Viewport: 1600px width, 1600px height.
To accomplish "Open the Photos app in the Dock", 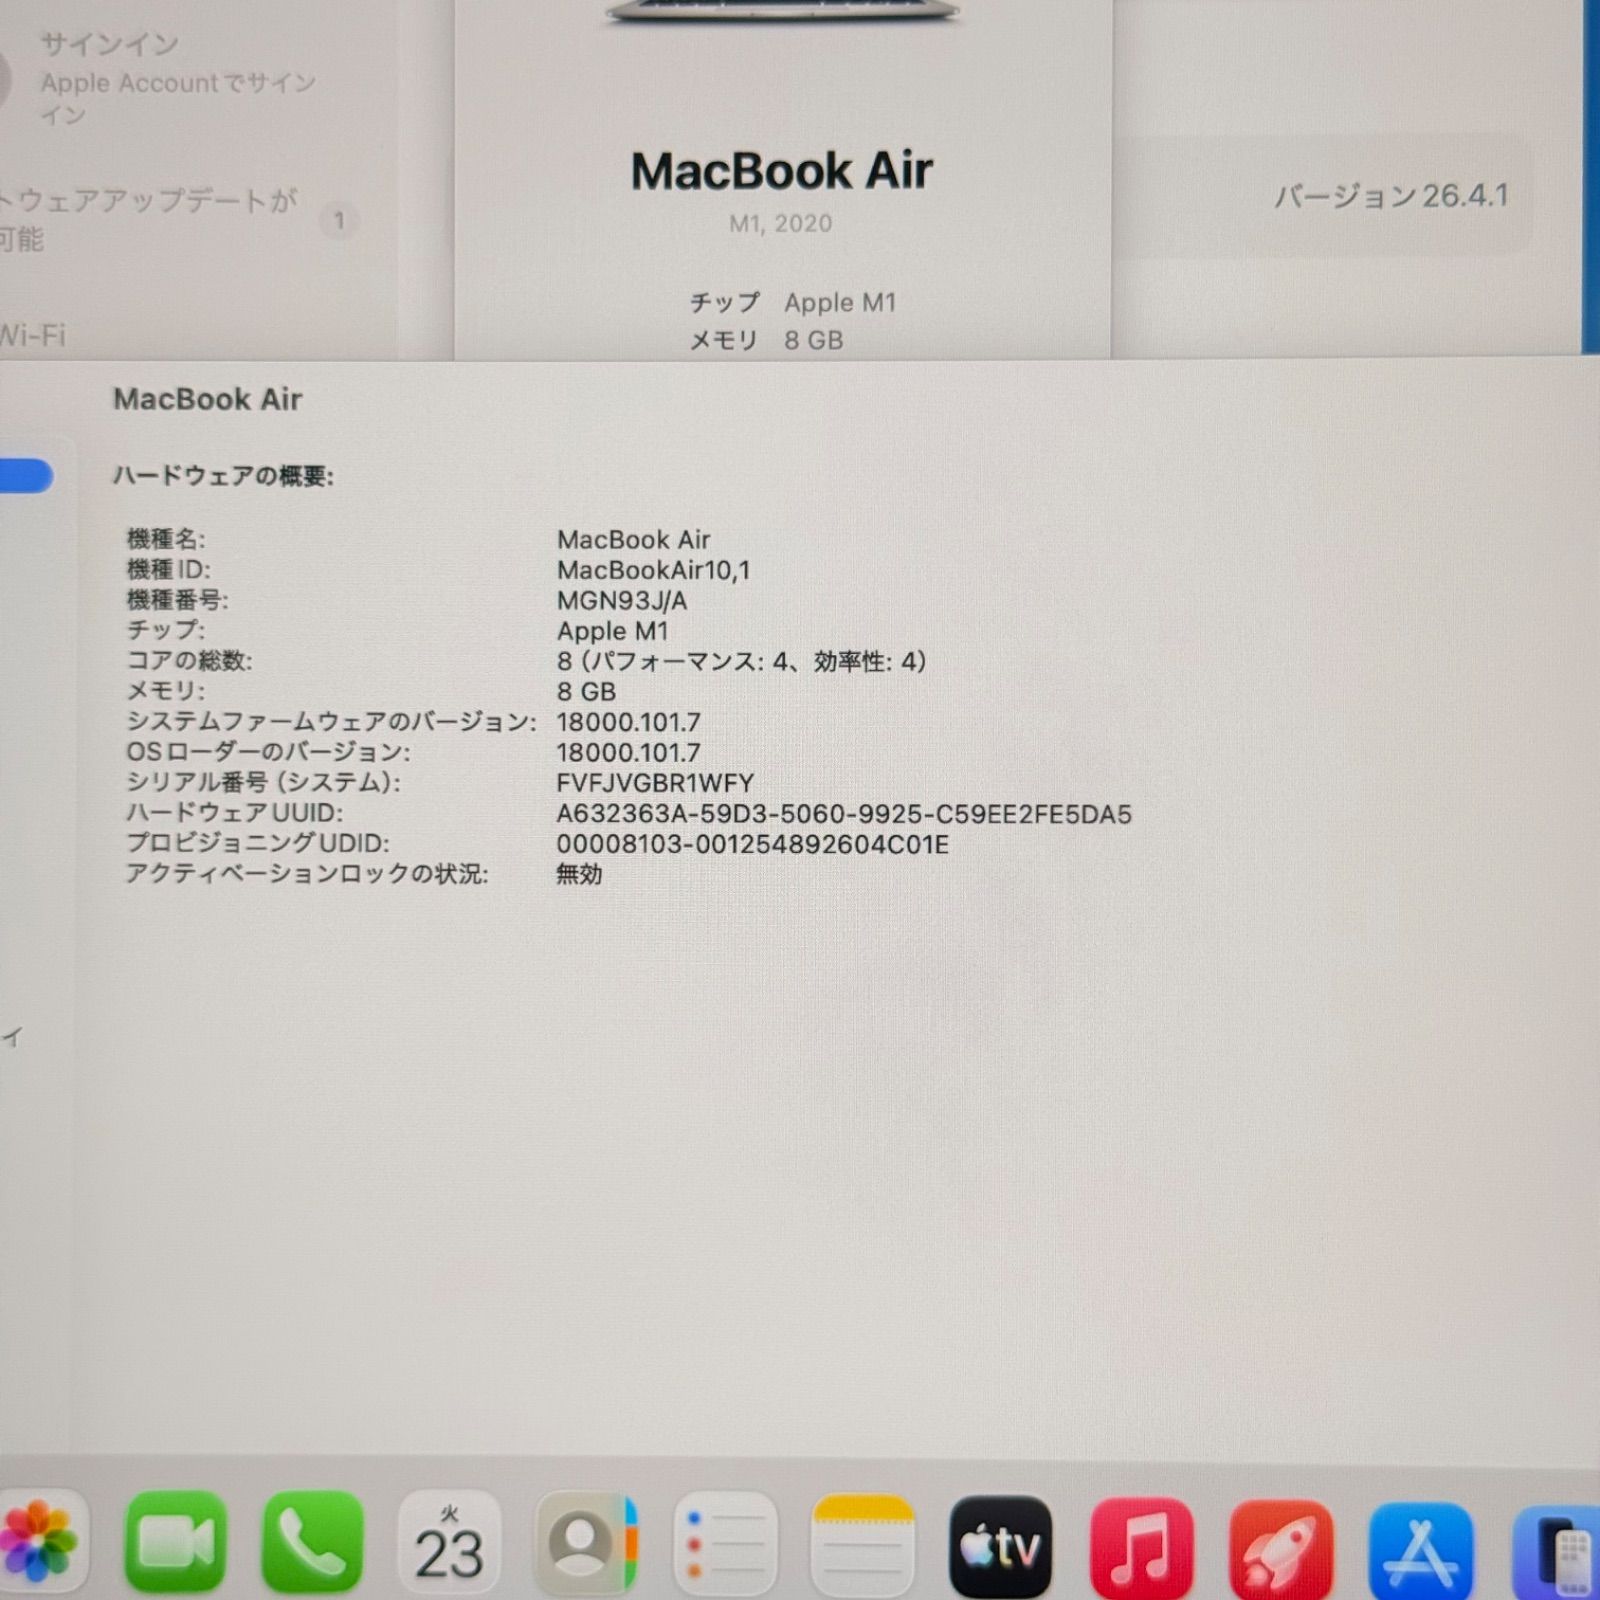I will point(40,1541).
